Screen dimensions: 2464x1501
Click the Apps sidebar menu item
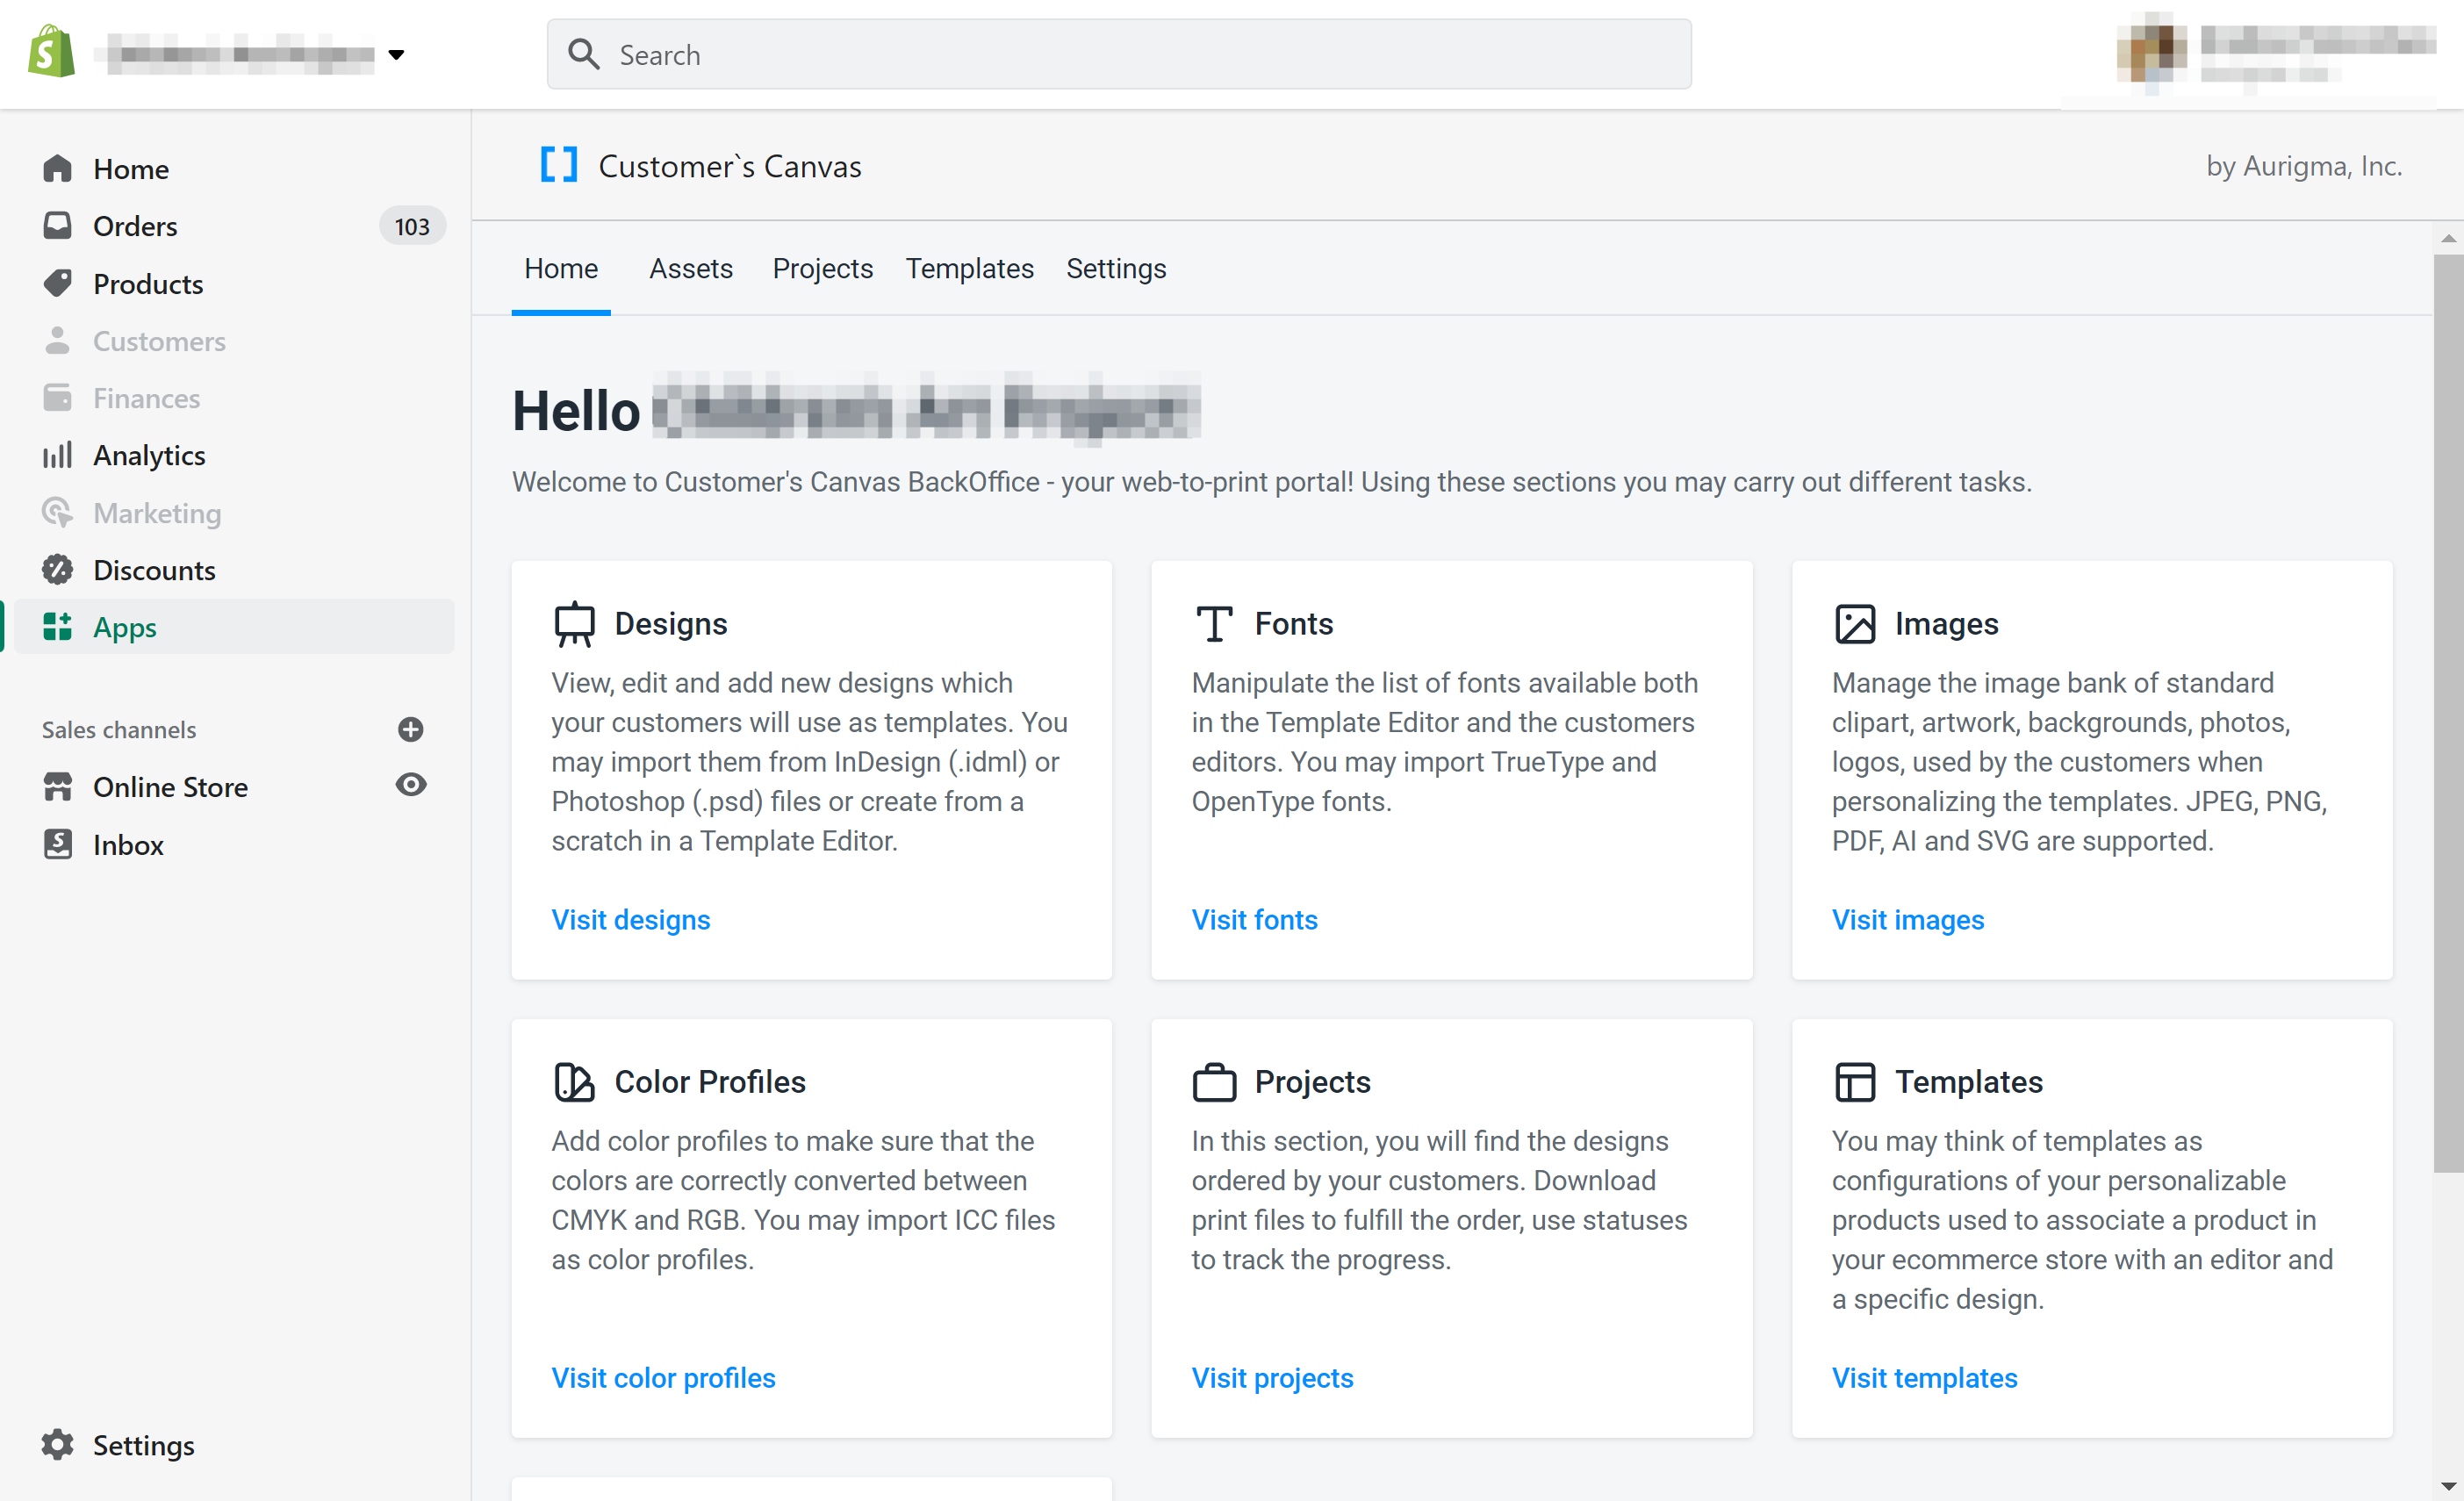125,627
